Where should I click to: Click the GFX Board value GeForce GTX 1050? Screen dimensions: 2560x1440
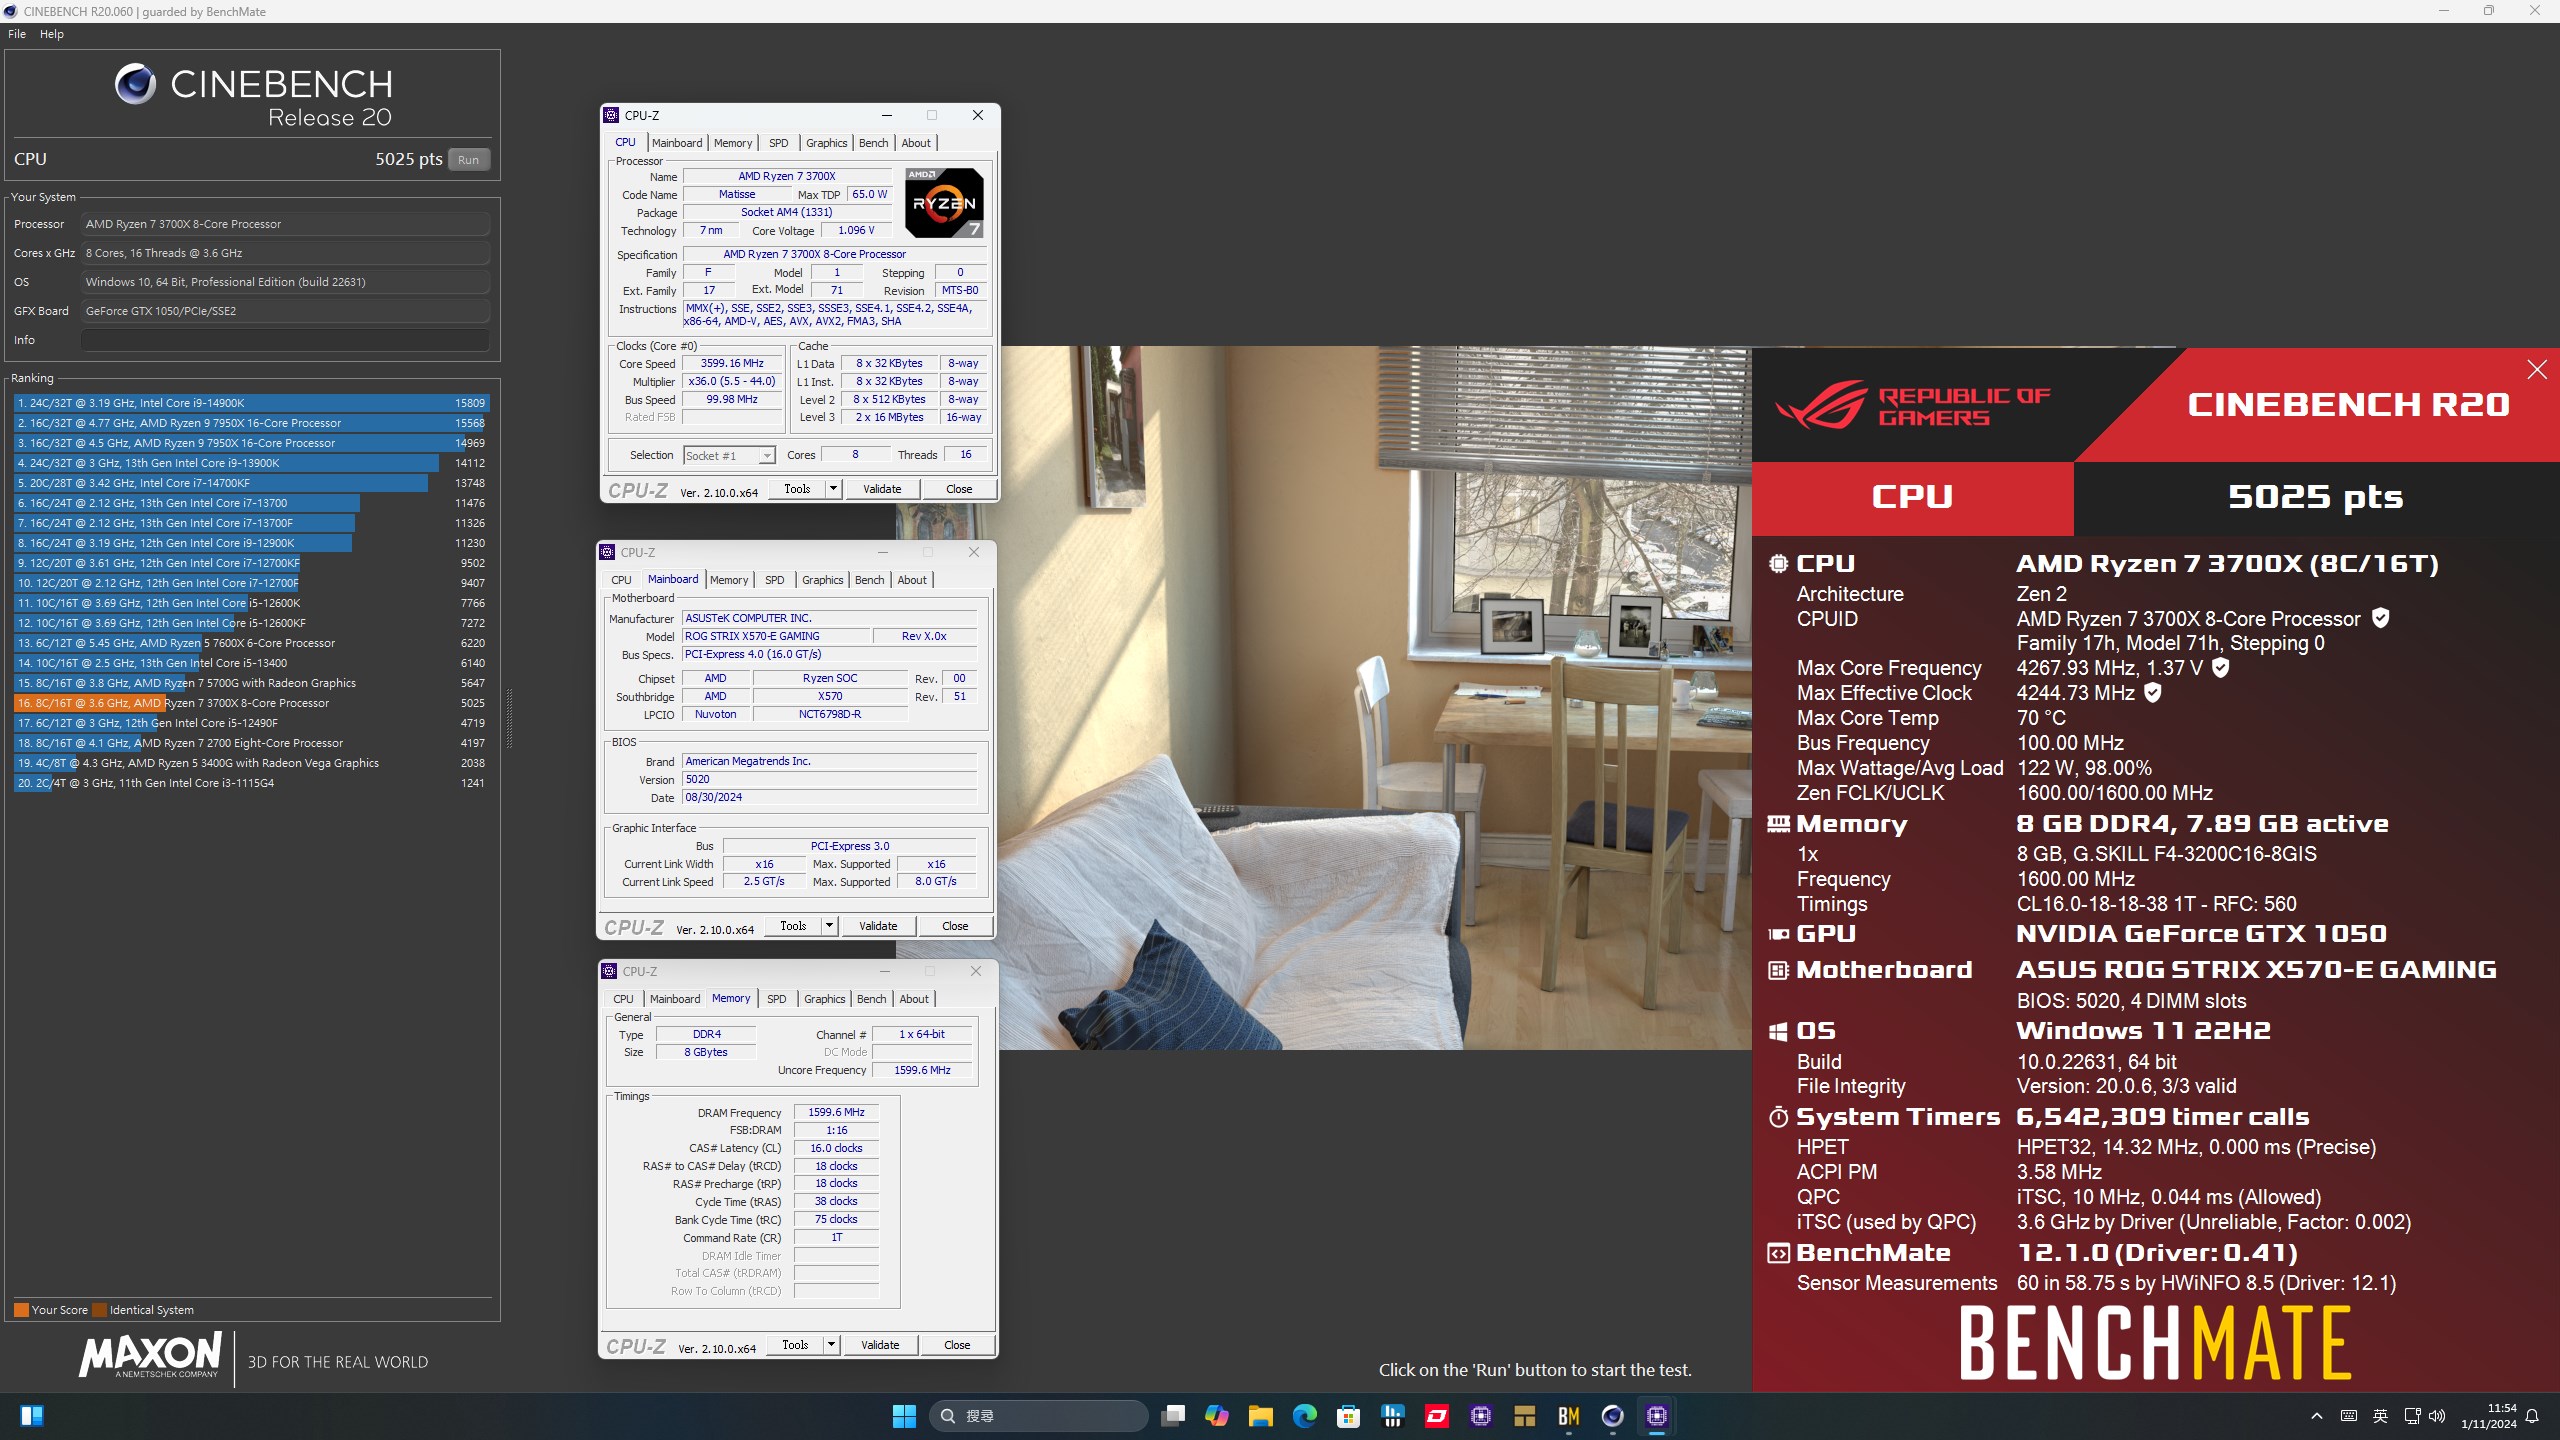click(x=285, y=311)
